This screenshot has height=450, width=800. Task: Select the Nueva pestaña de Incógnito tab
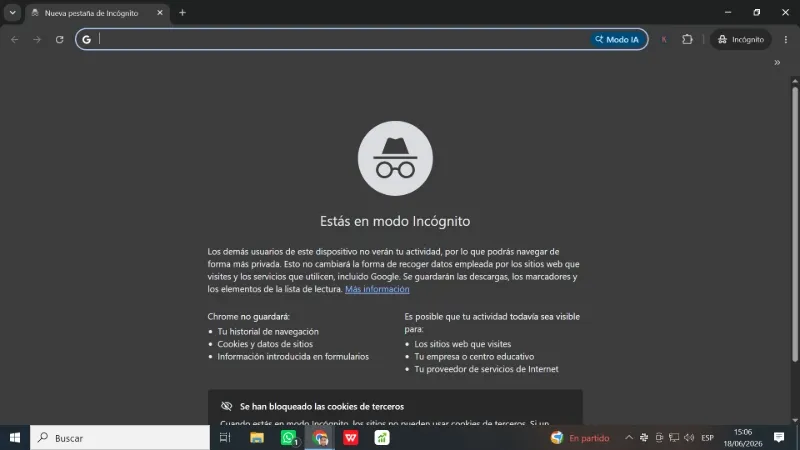tap(97, 13)
